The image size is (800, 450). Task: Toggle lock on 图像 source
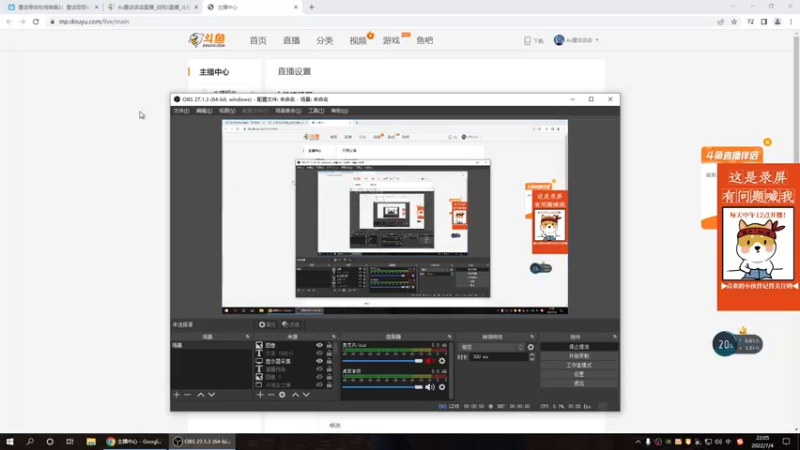329,345
